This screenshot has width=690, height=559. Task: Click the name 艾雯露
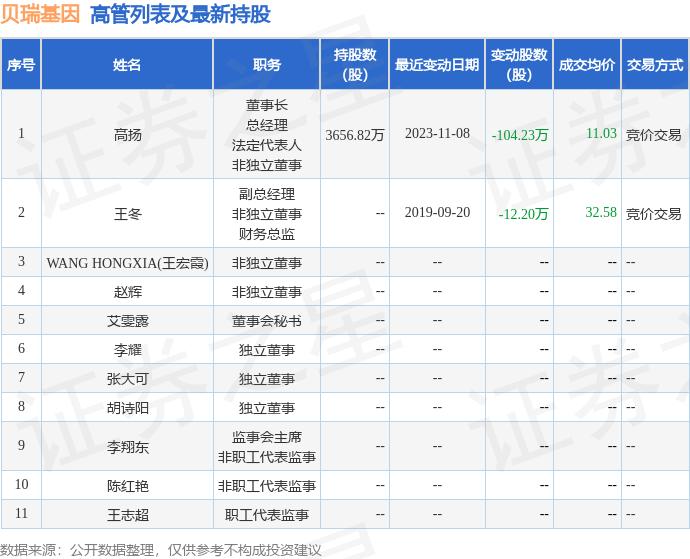tap(128, 321)
